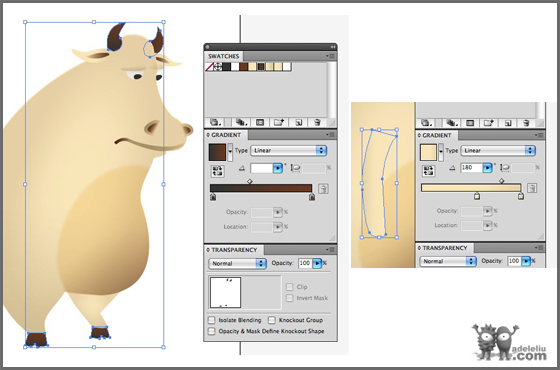Screen dimensions: 560x370
Task: Open Opacity 100 arrow in the cropped Transparency panel
Action: 526,261
